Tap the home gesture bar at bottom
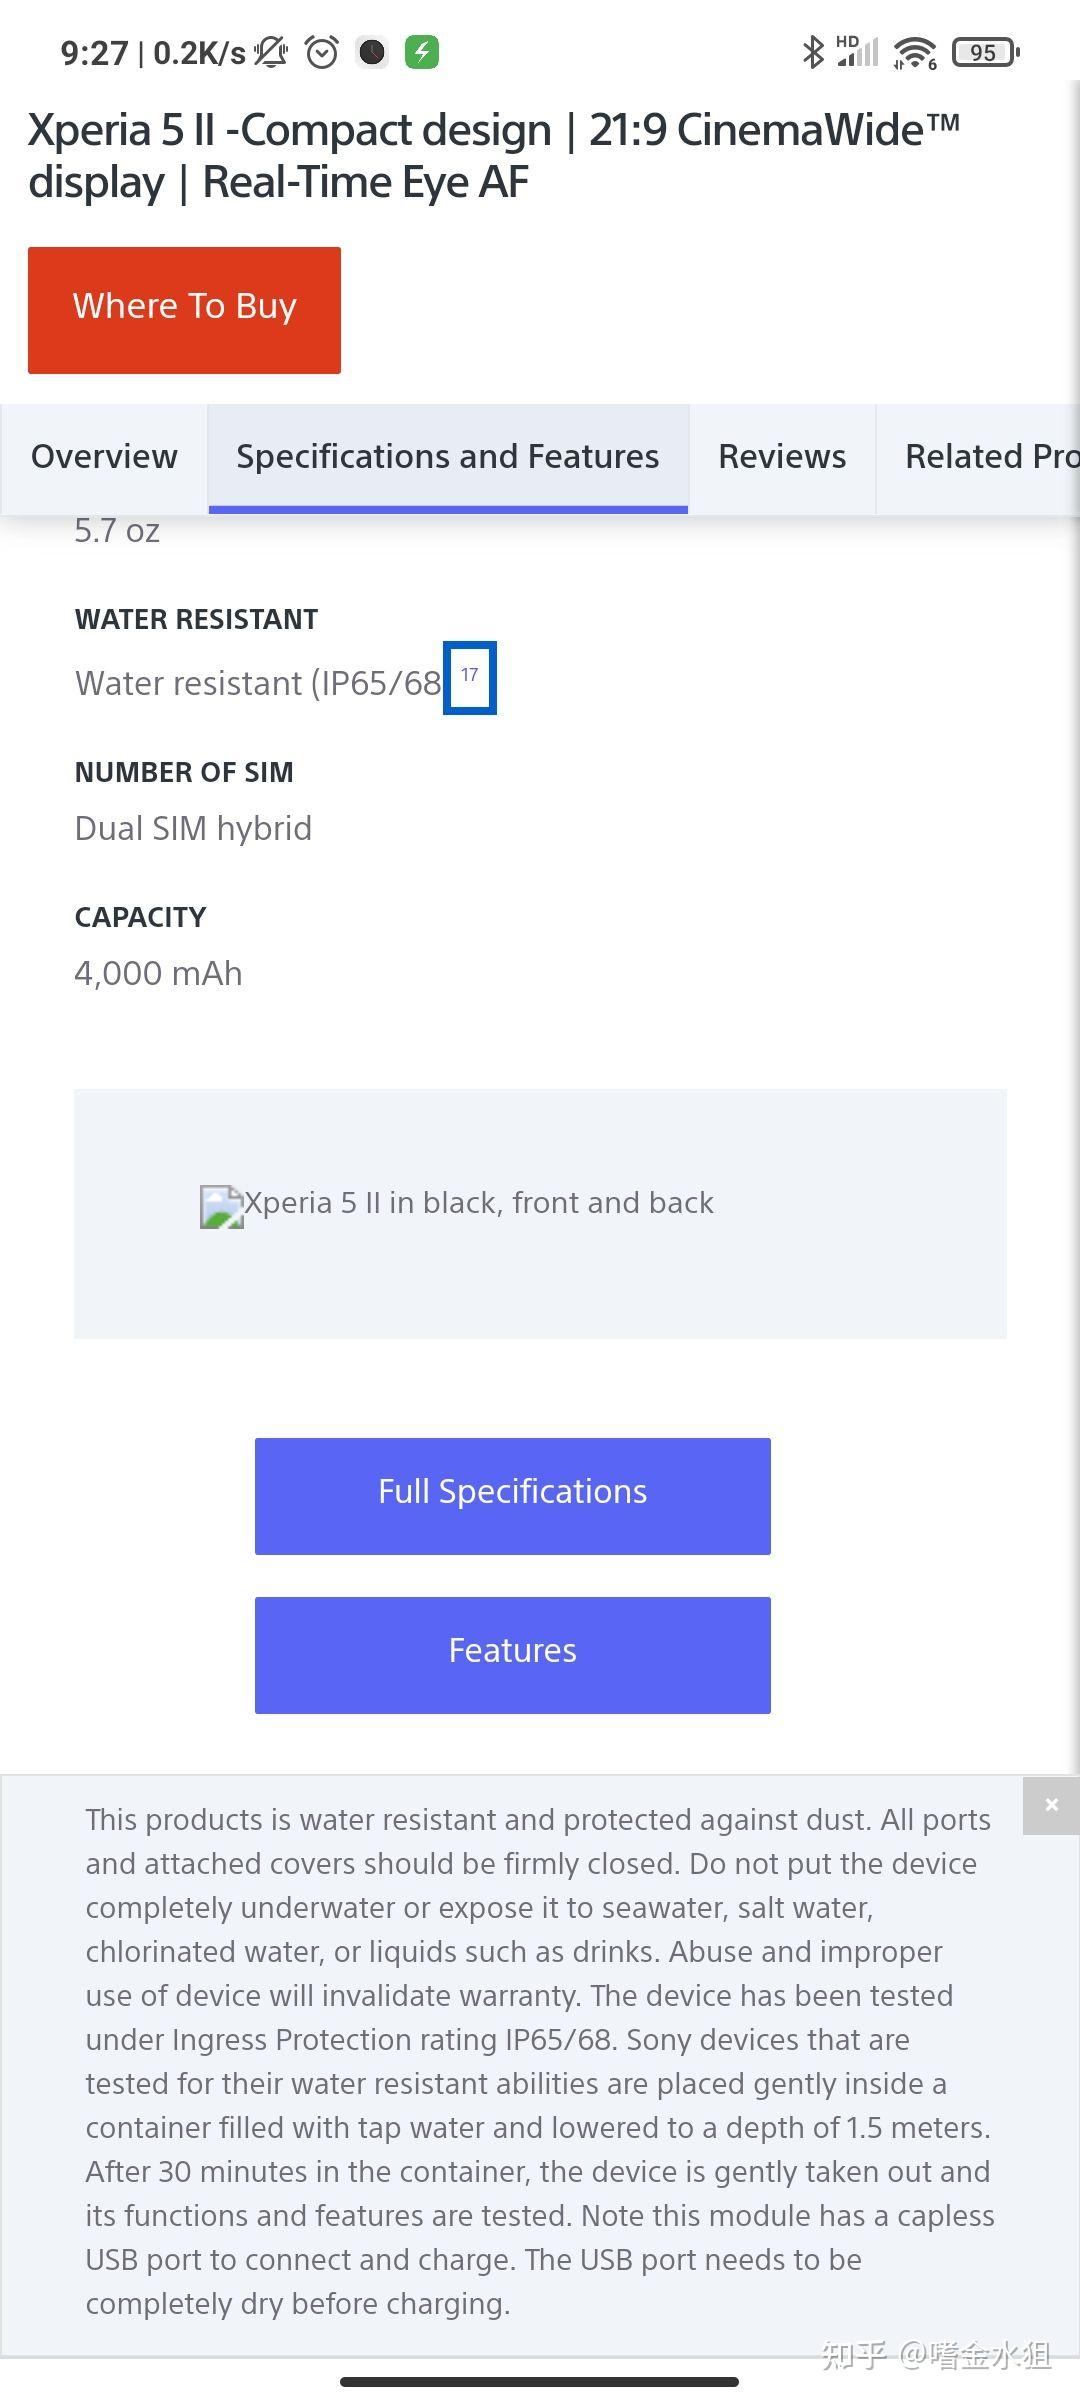The width and height of the screenshot is (1080, 2400). coord(540,2381)
